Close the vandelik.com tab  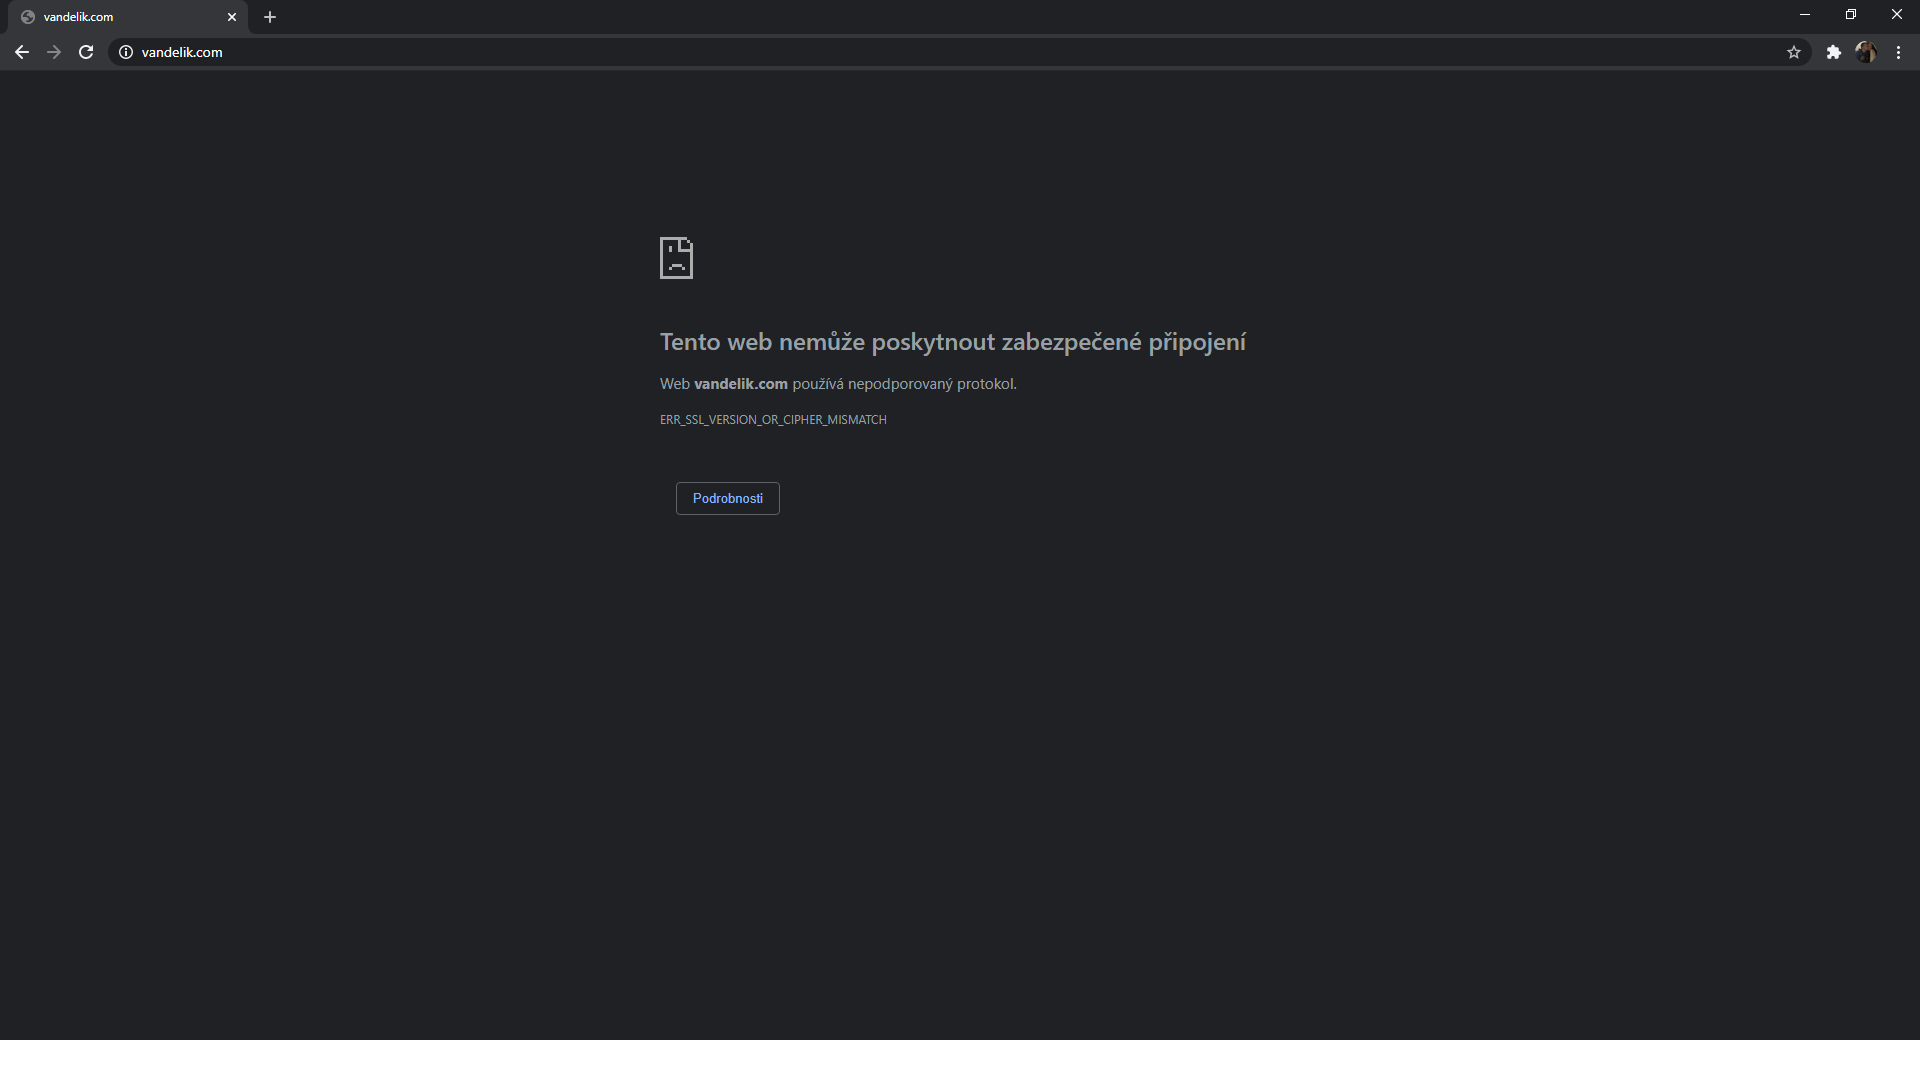(x=232, y=17)
